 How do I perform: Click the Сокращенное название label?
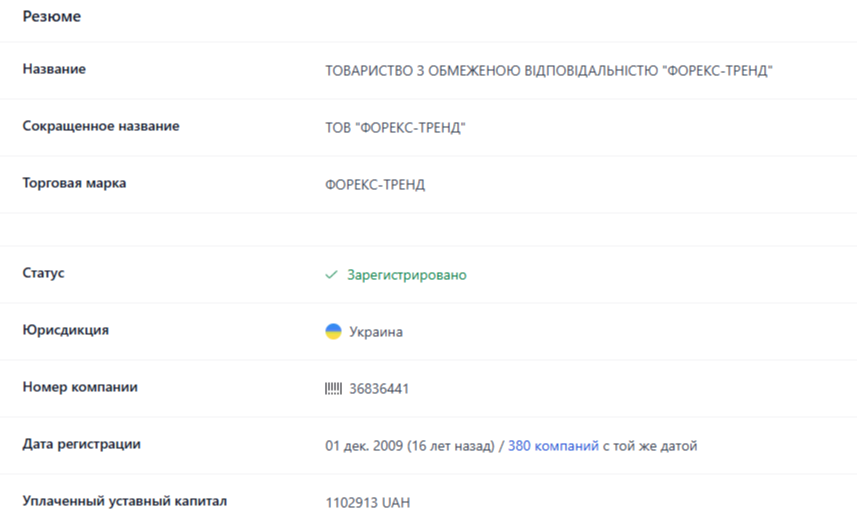coord(101,126)
